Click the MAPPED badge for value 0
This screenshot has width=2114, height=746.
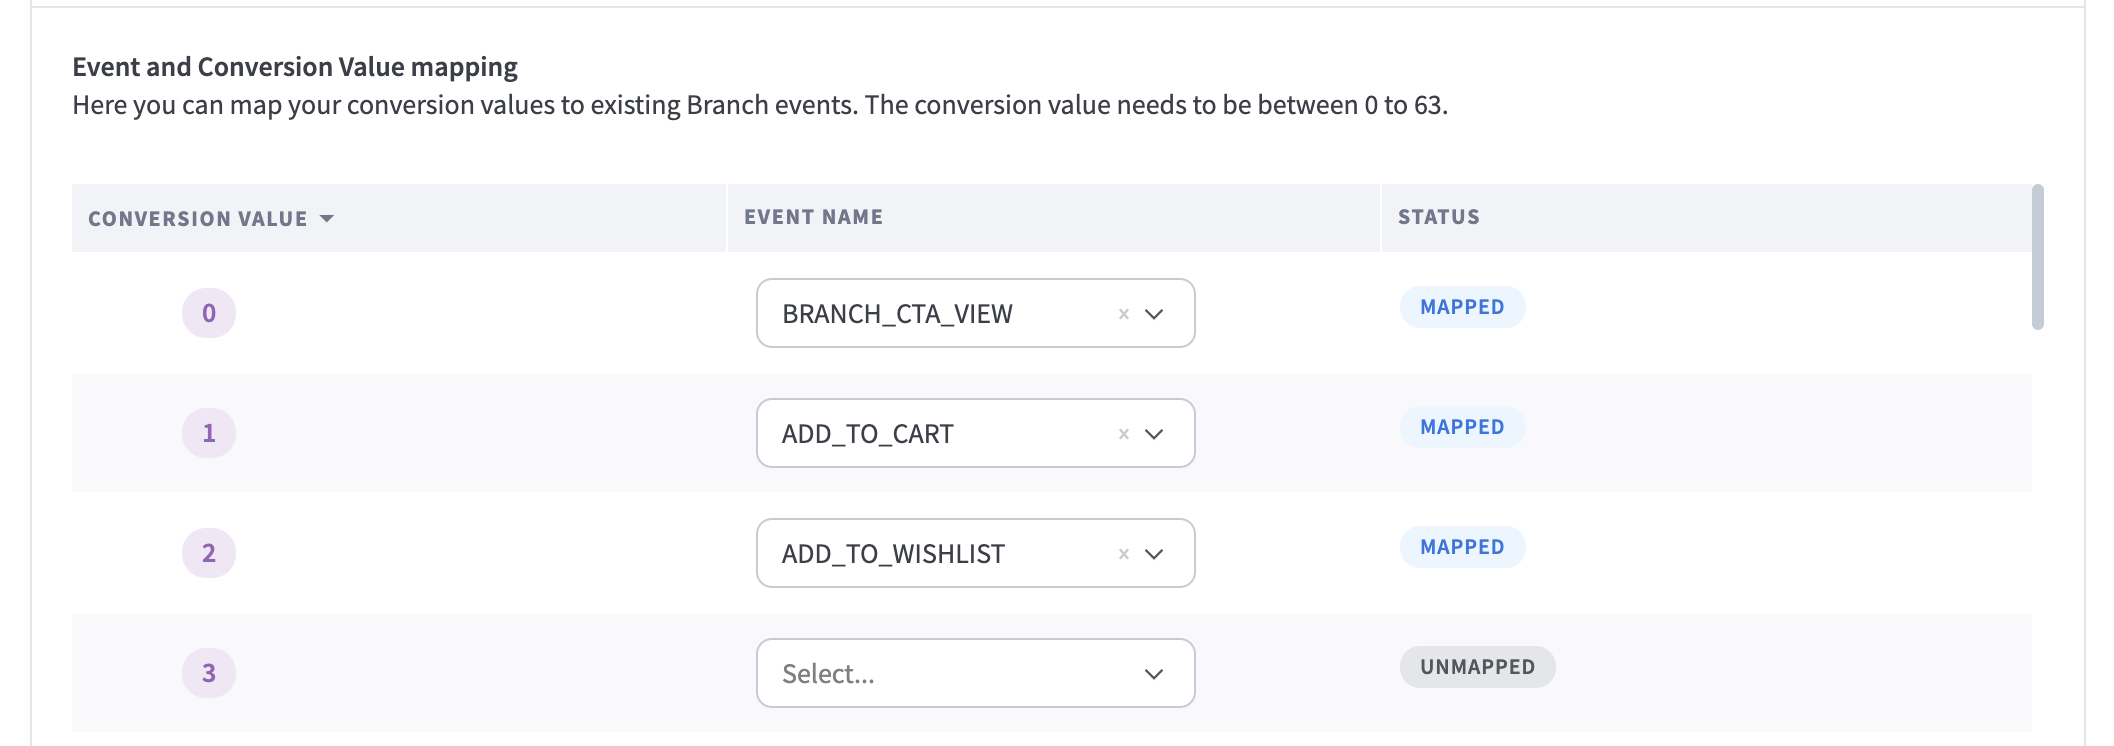(x=1462, y=307)
